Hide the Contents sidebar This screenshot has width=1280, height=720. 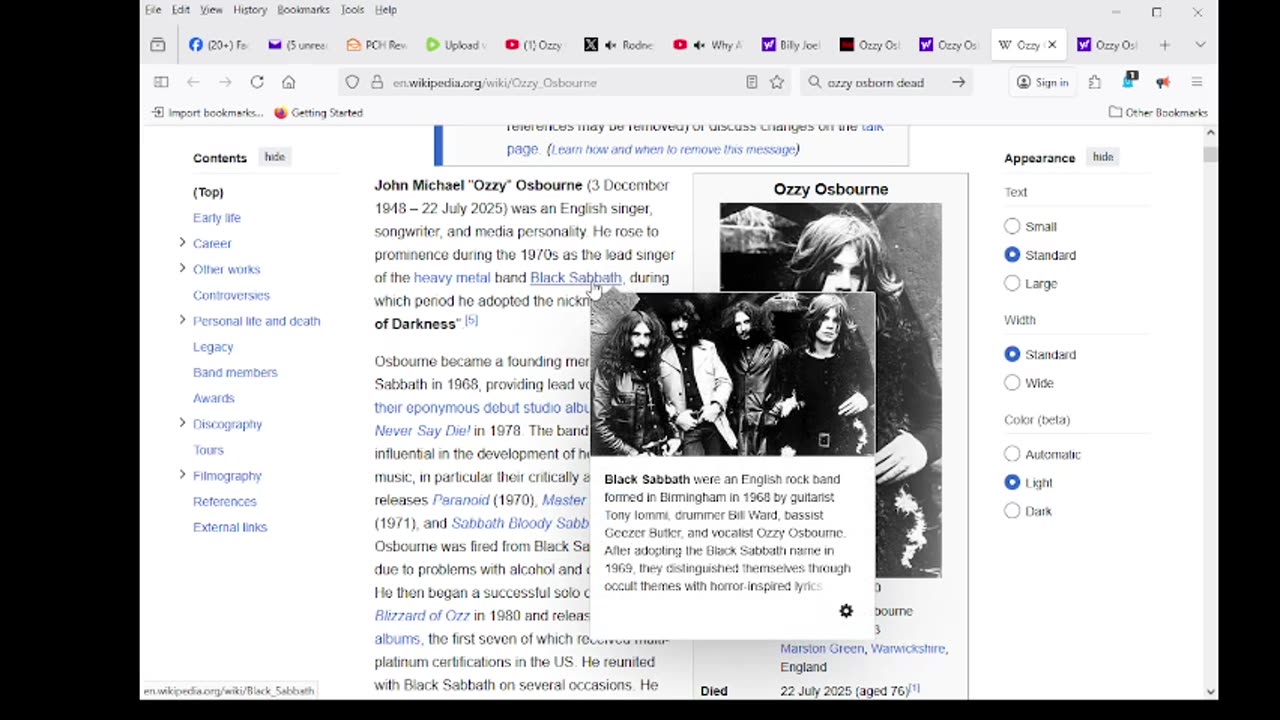(x=274, y=157)
